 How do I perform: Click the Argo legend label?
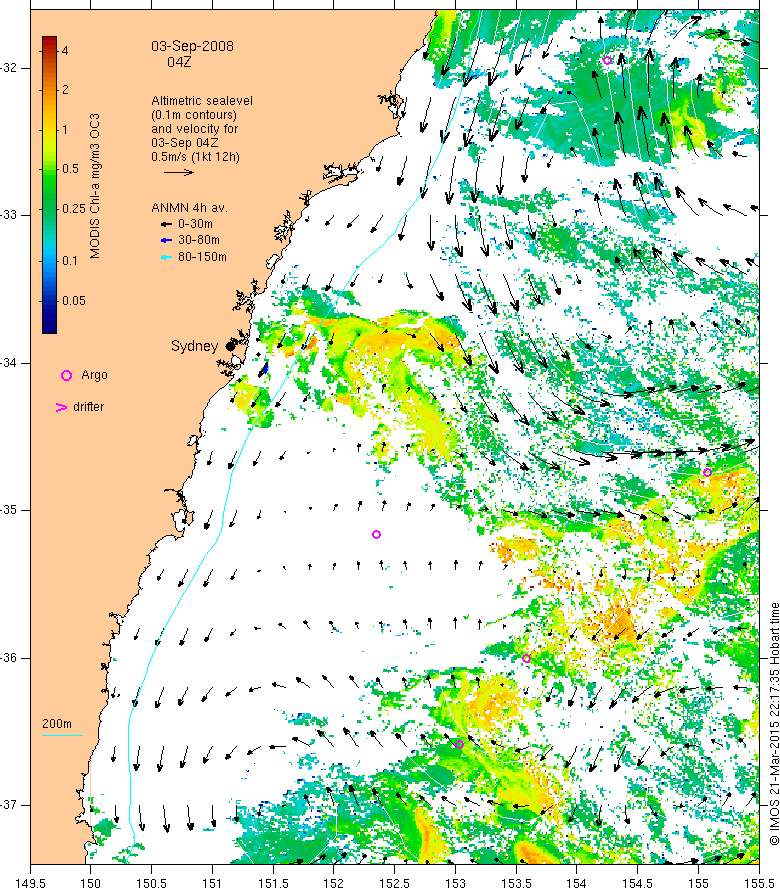(x=94, y=375)
